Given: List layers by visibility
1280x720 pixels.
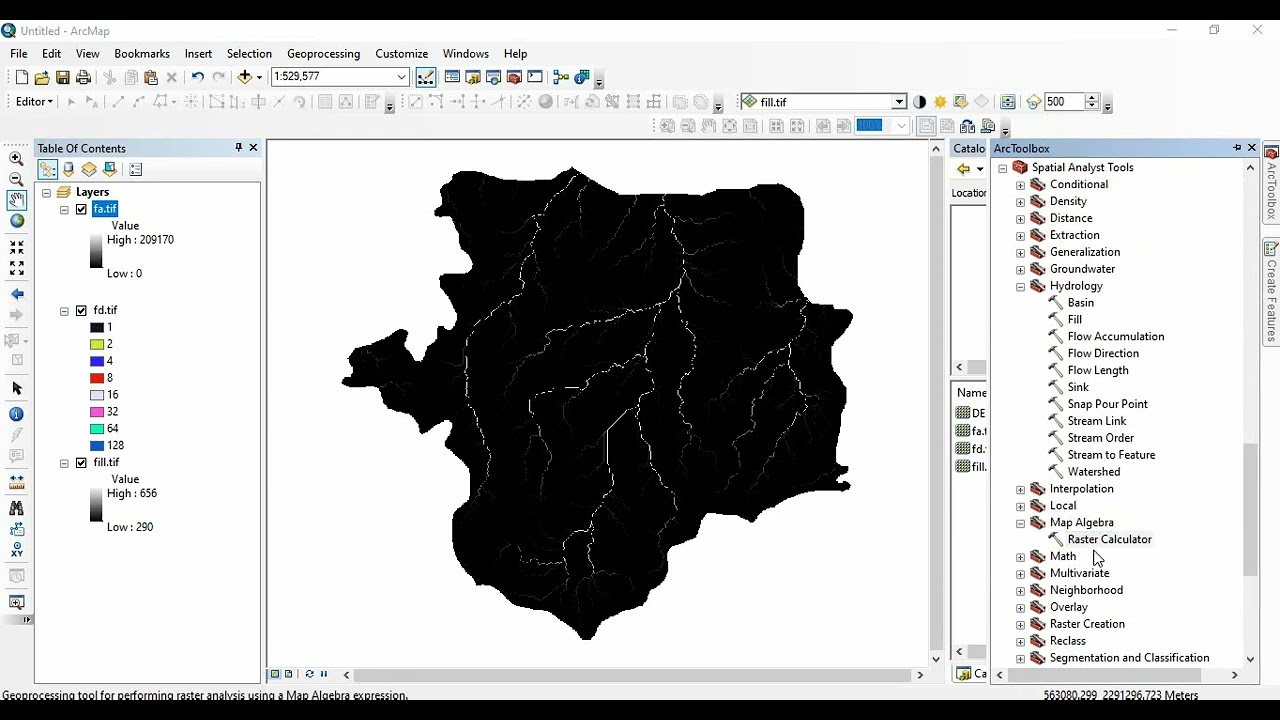Looking at the screenshot, I should click(x=89, y=170).
